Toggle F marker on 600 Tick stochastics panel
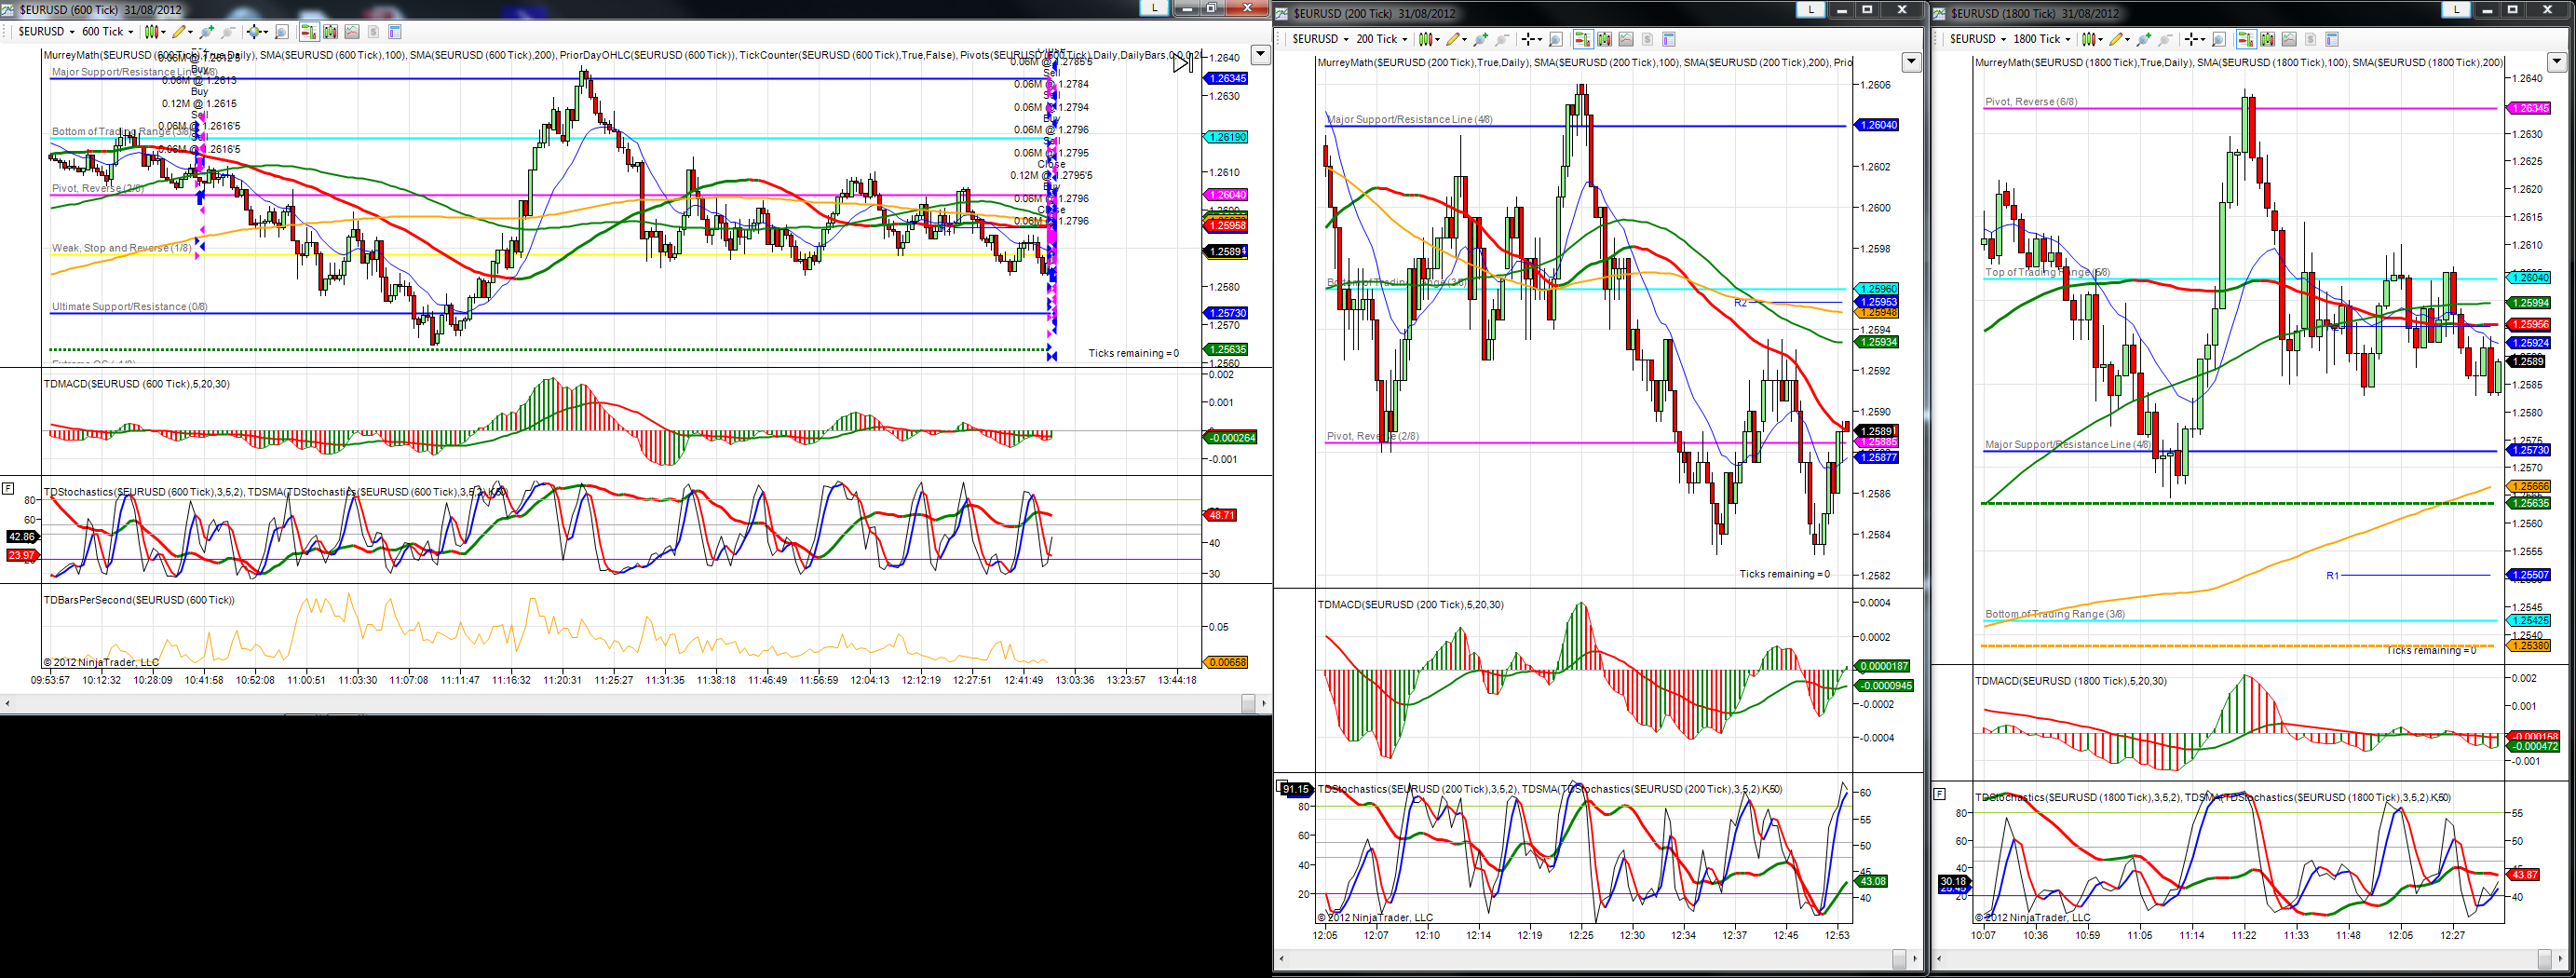 click(x=8, y=488)
